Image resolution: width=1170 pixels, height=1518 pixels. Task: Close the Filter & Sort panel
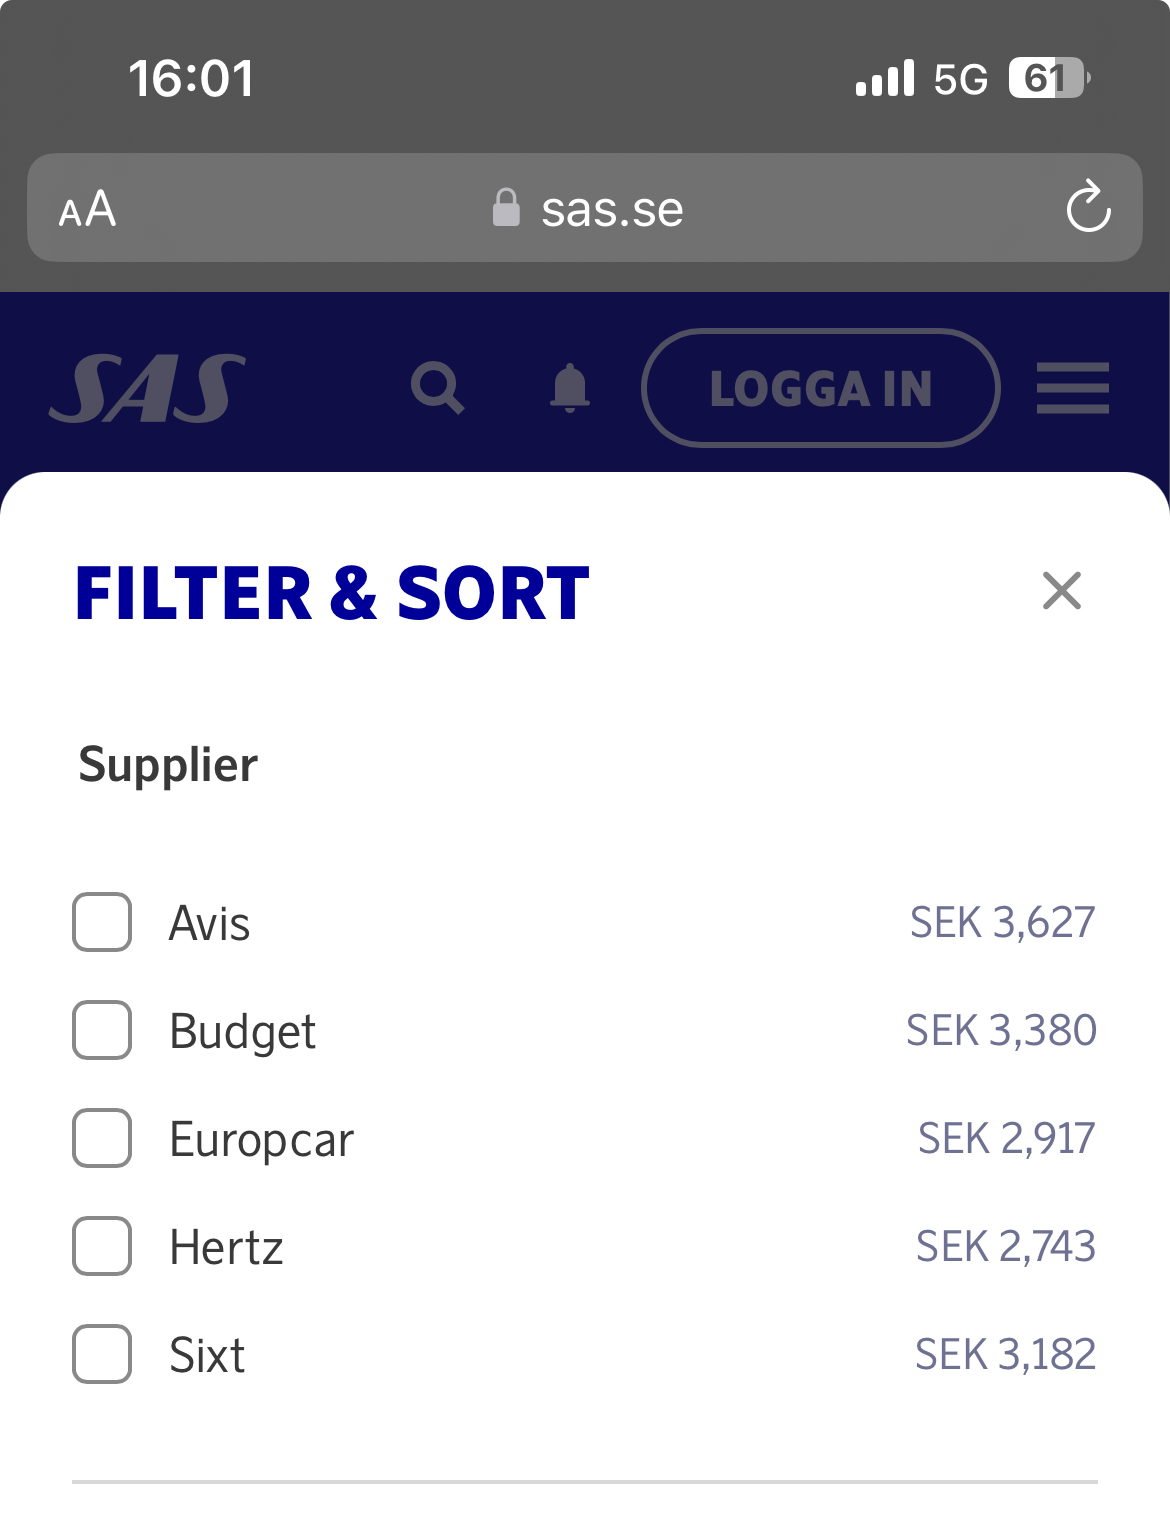[x=1061, y=591]
